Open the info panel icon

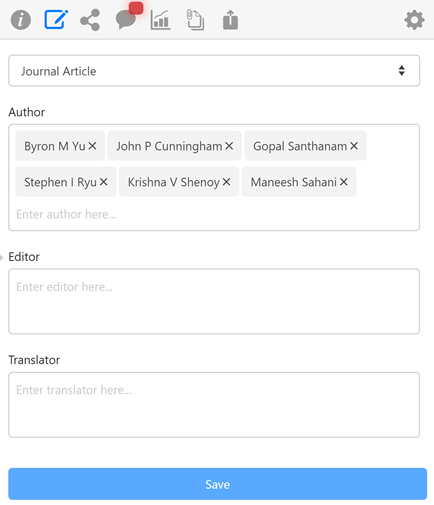coord(21,20)
